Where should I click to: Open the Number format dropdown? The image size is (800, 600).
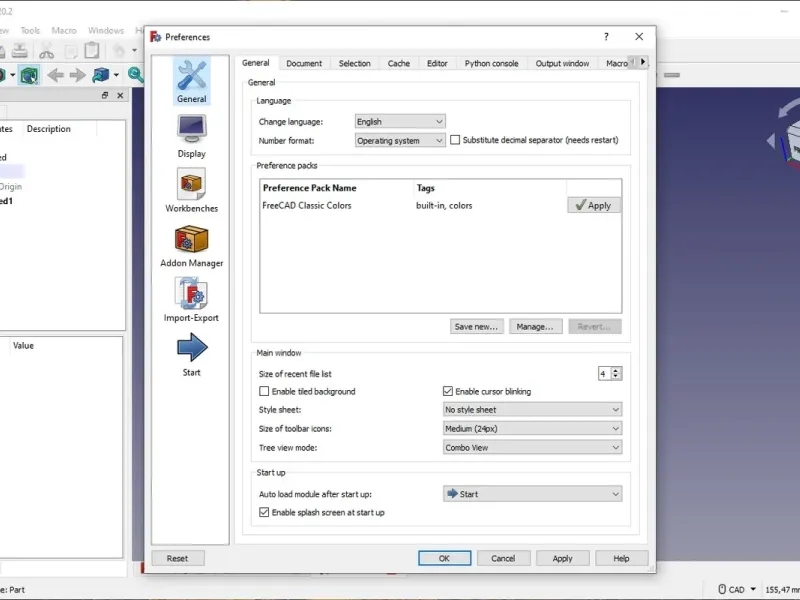click(400, 140)
